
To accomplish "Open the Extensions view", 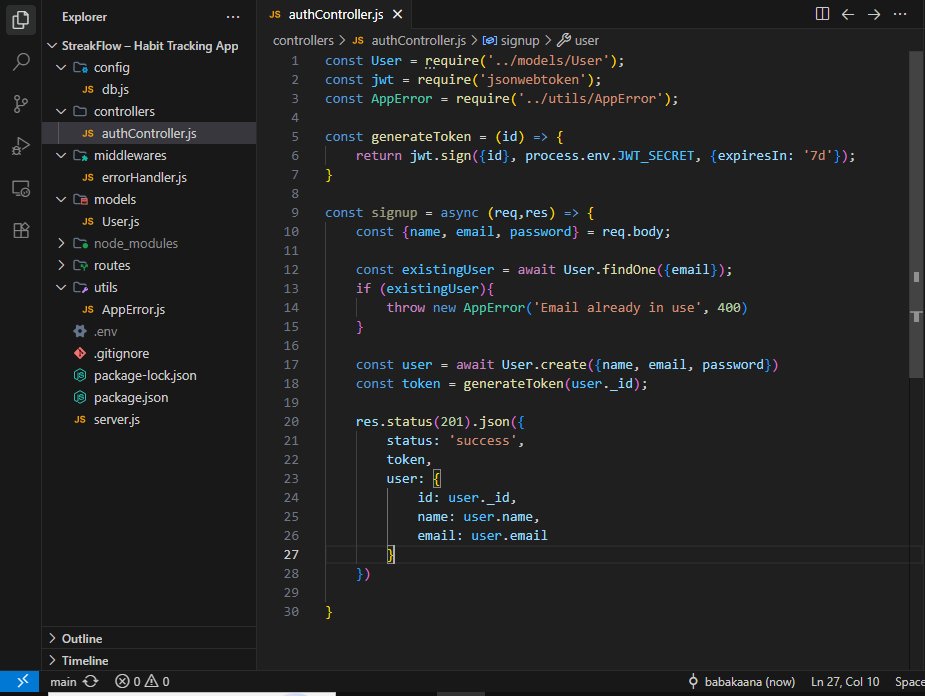I will pos(21,230).
